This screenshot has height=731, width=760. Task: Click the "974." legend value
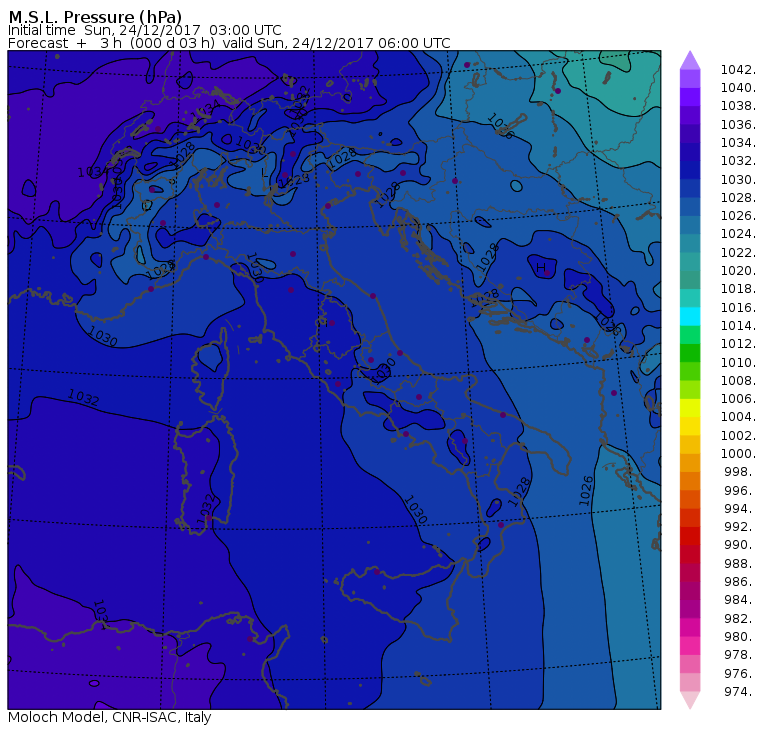click(x=740, y=692)
